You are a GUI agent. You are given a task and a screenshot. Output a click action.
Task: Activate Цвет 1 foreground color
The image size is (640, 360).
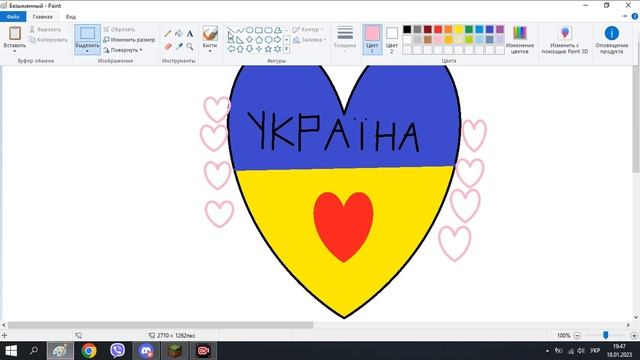(x=372, y=39)
